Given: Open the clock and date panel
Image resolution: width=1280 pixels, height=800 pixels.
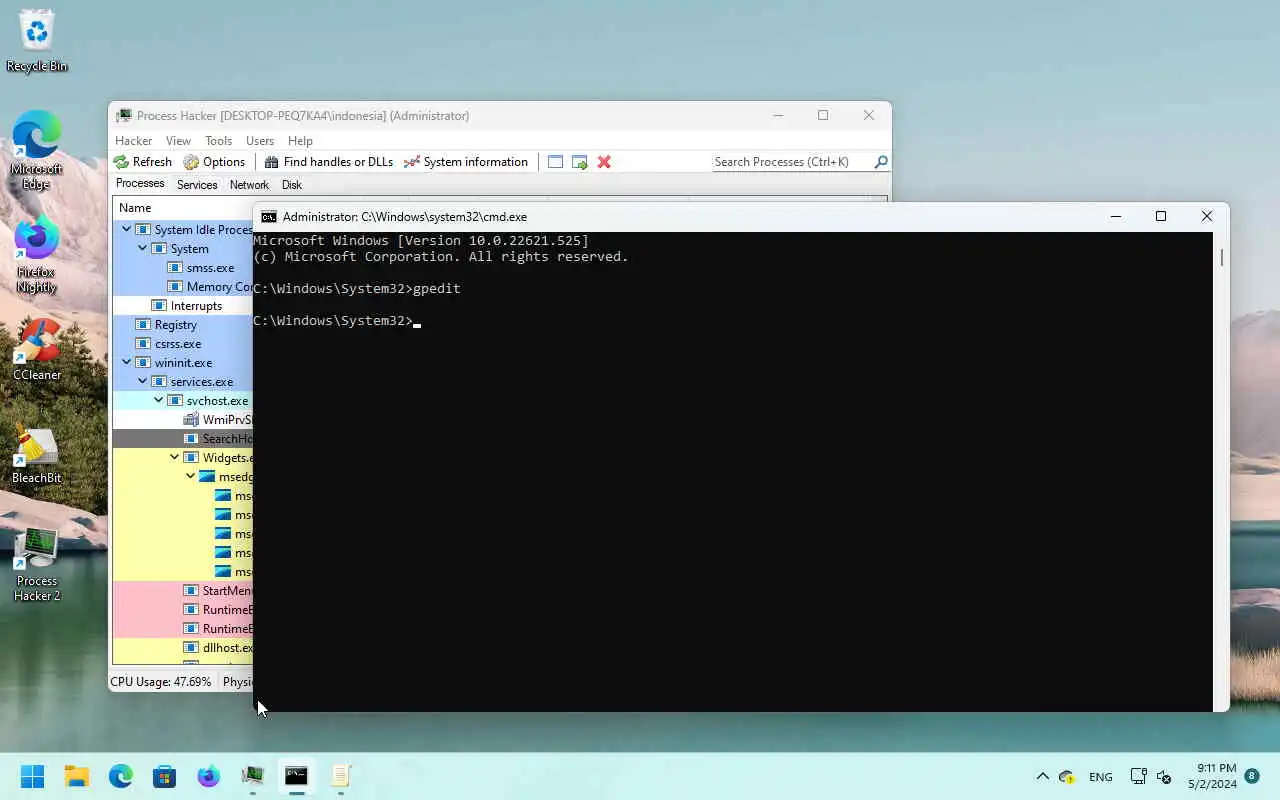Looking at the screenshot, I should coord(1212,776).
